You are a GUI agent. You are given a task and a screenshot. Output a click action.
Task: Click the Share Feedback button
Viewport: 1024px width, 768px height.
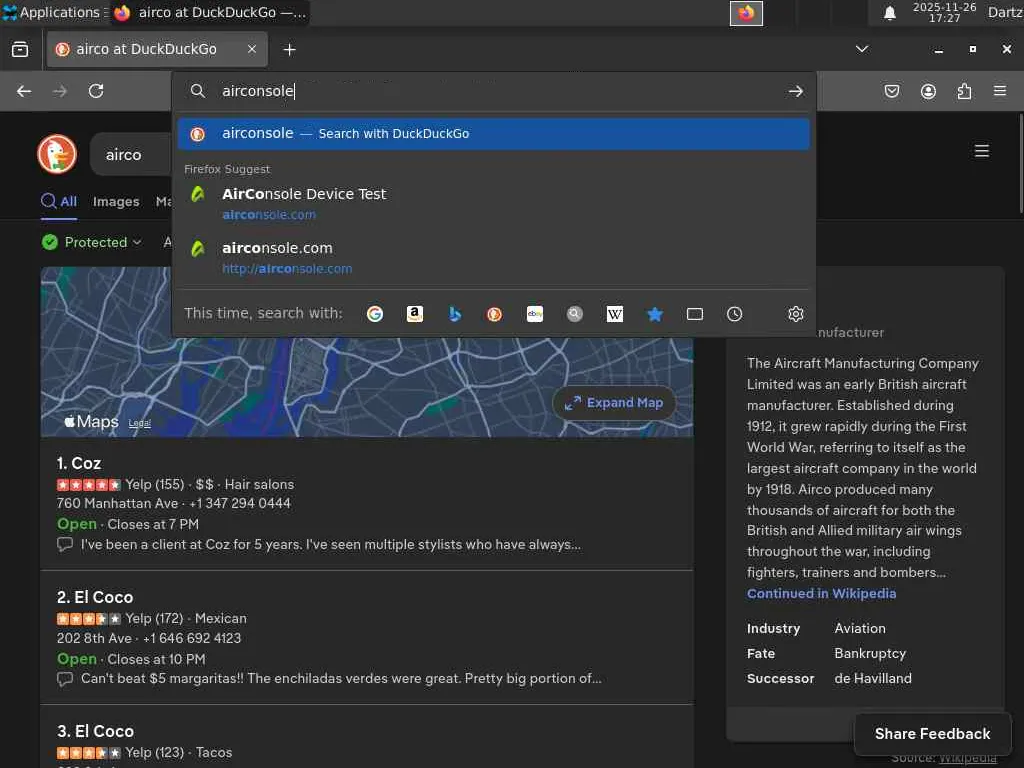(933, 734)
